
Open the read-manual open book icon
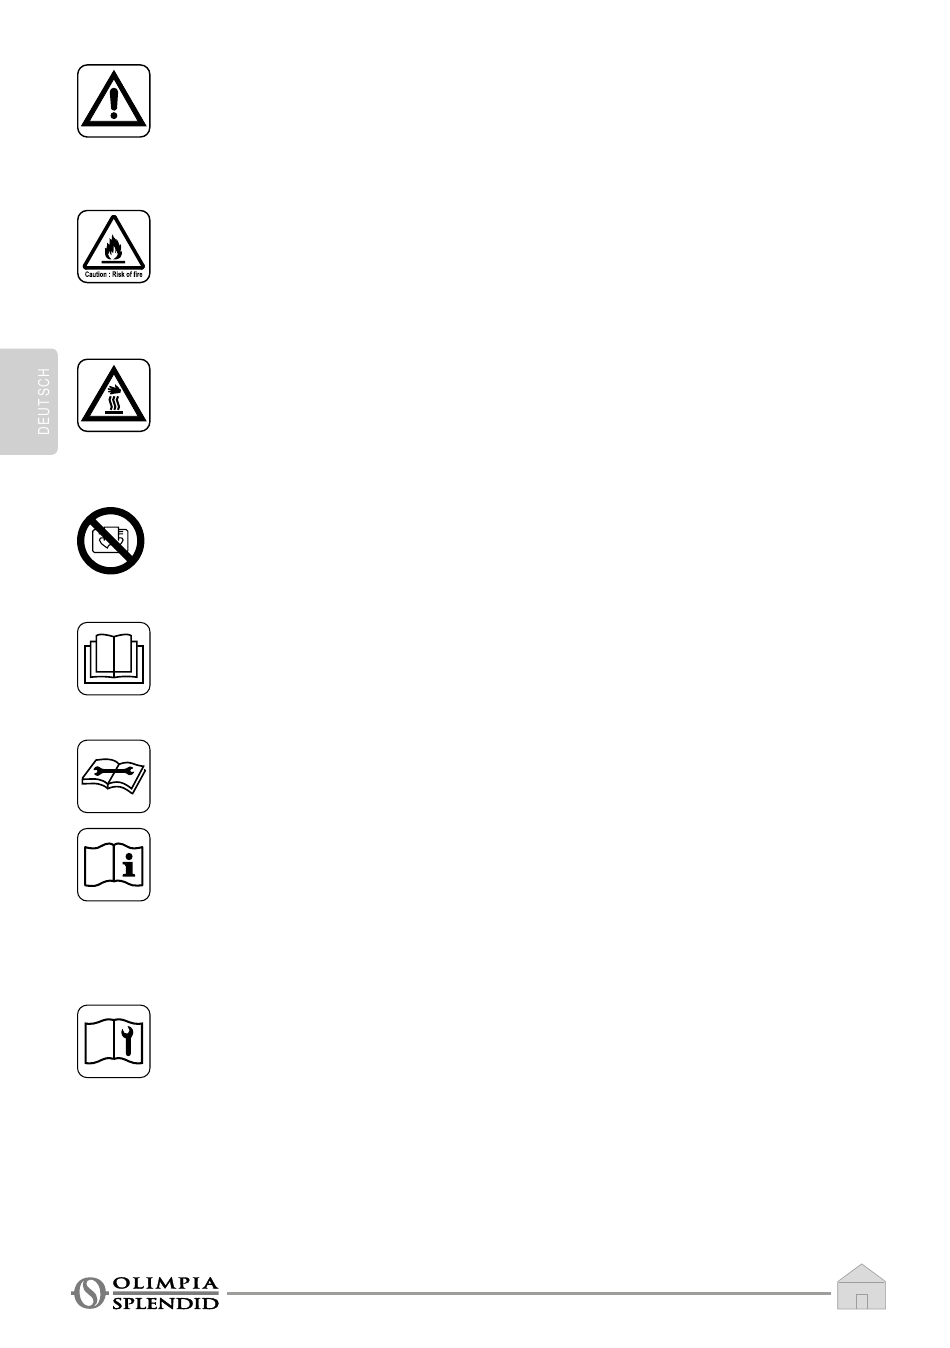tap(114, 658)
